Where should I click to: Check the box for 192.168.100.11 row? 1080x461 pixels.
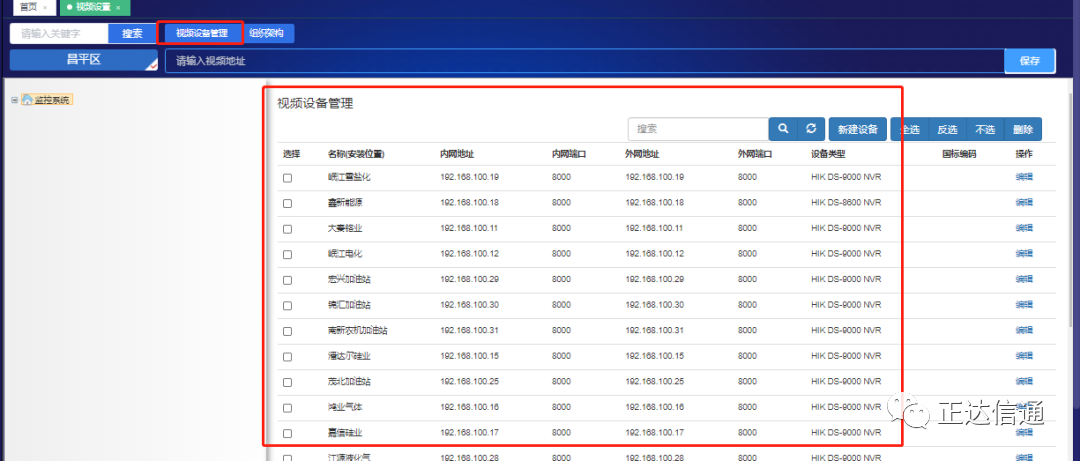coord(287,229)
